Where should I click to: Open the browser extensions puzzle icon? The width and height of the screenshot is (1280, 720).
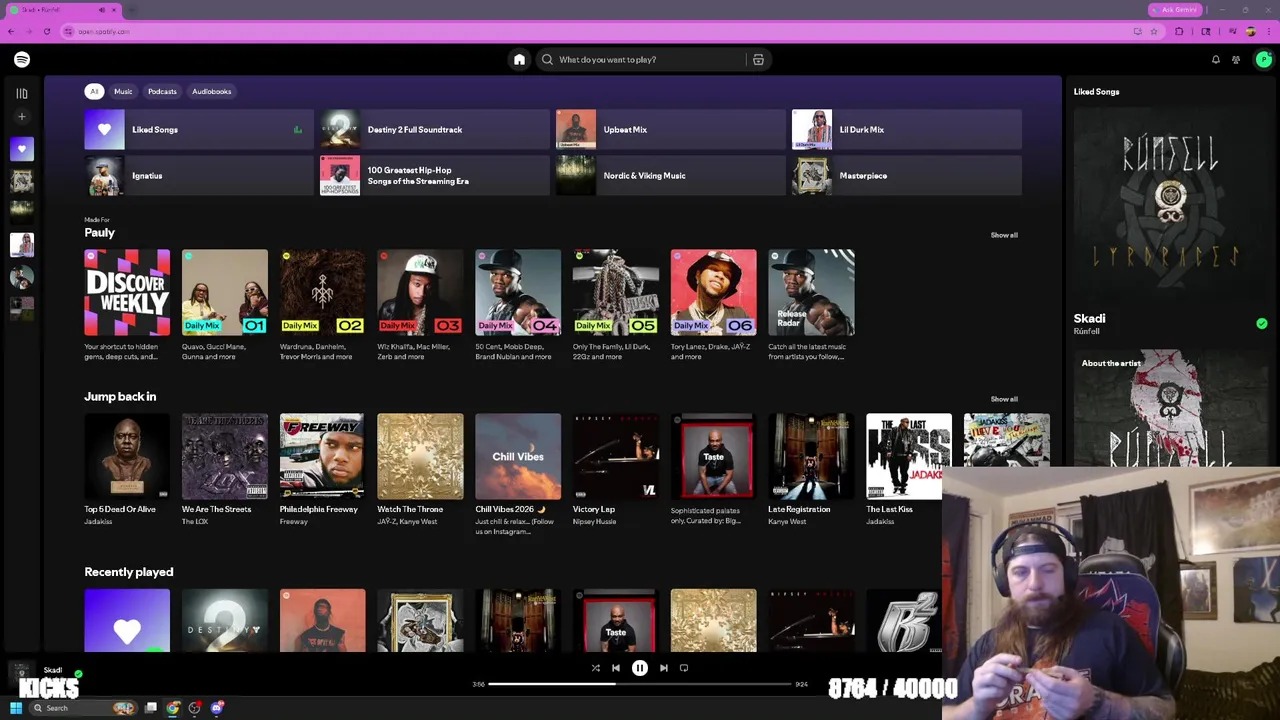(1179, 32)
